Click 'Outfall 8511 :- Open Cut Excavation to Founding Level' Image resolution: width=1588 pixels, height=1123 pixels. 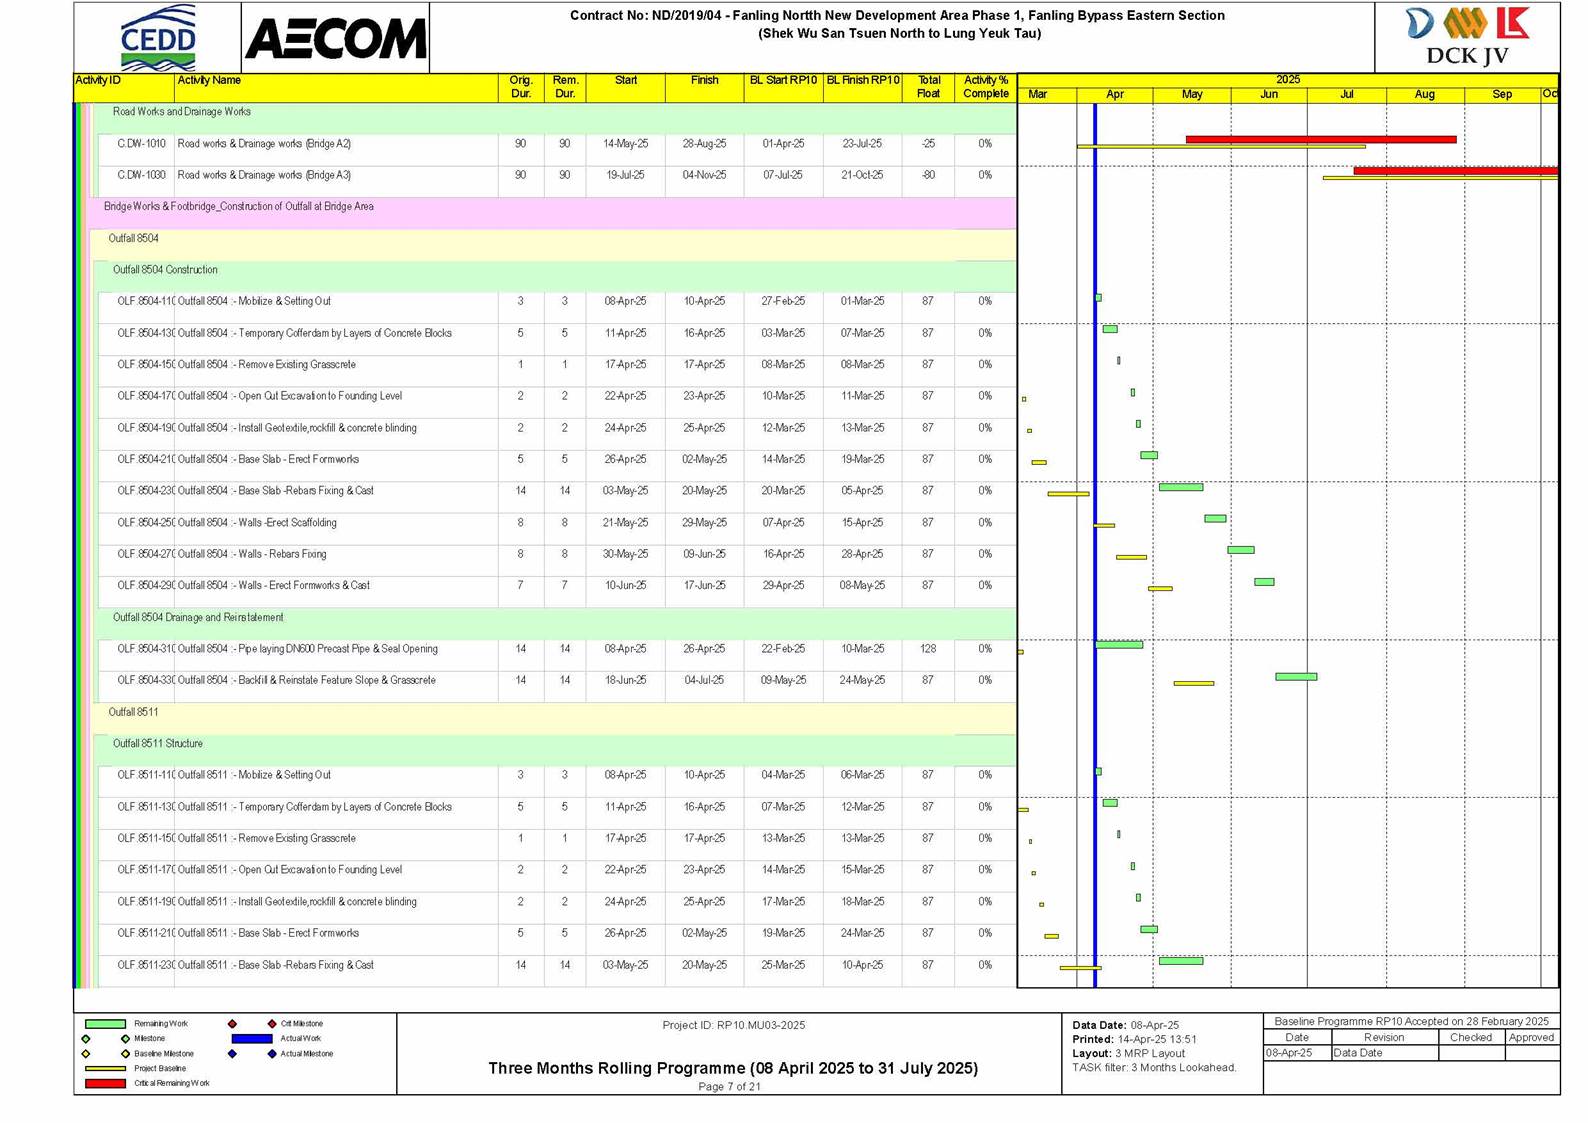click(x=290, y=870)
